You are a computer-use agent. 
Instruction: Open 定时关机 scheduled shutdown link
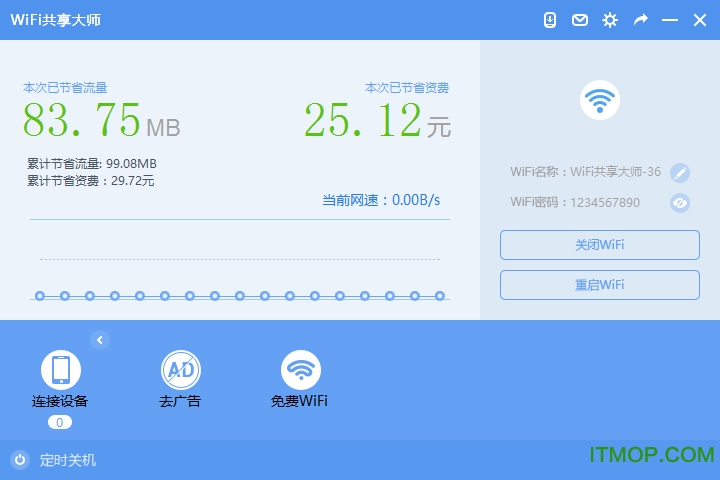click(68, 460)
